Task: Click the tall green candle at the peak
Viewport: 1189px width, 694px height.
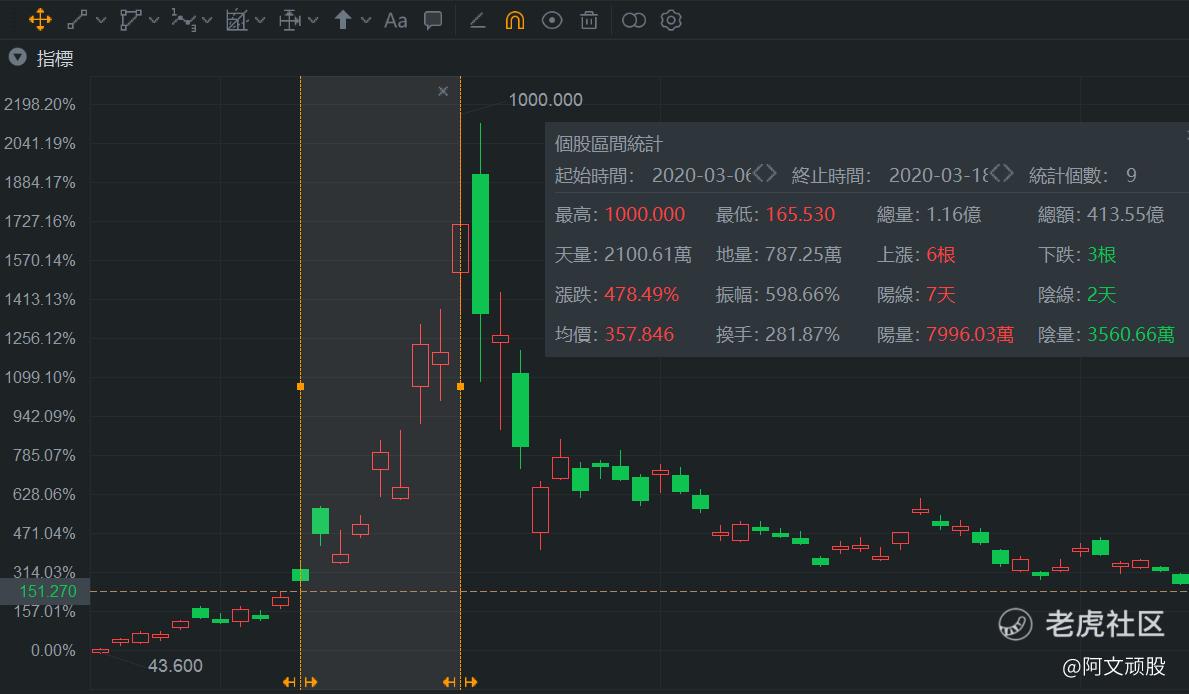Action: point(480,243)
